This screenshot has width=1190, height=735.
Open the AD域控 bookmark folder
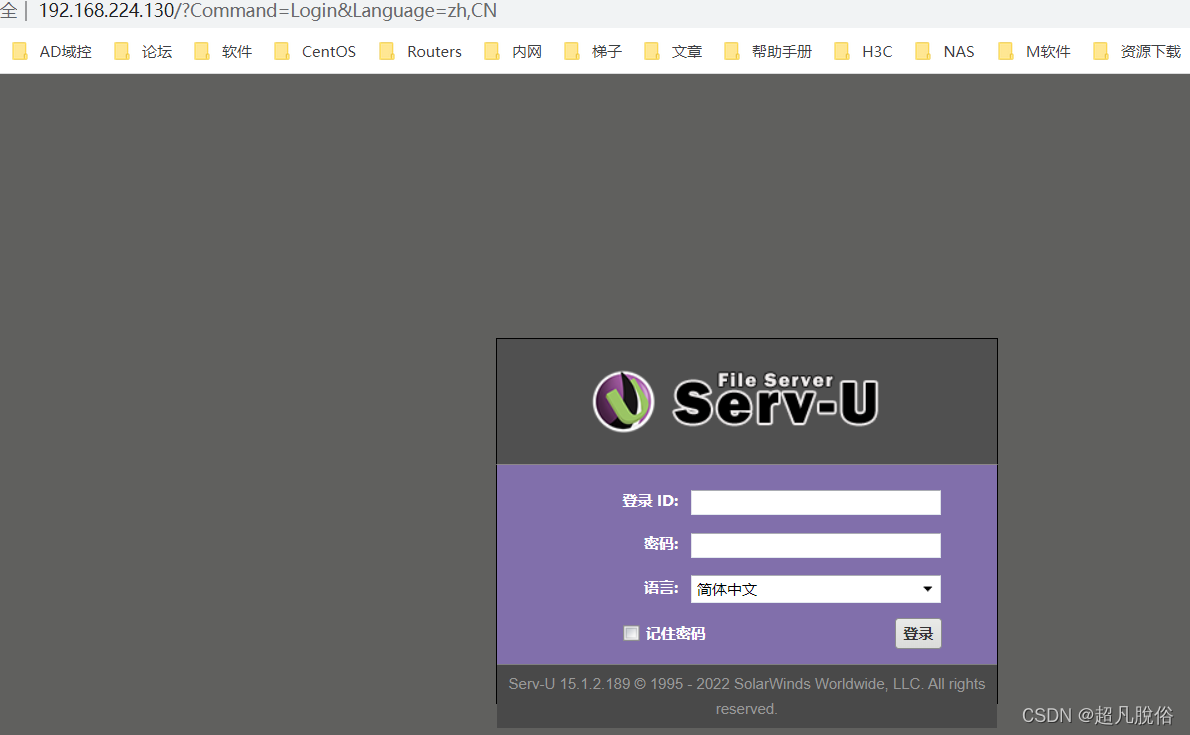tap(52, 52)
